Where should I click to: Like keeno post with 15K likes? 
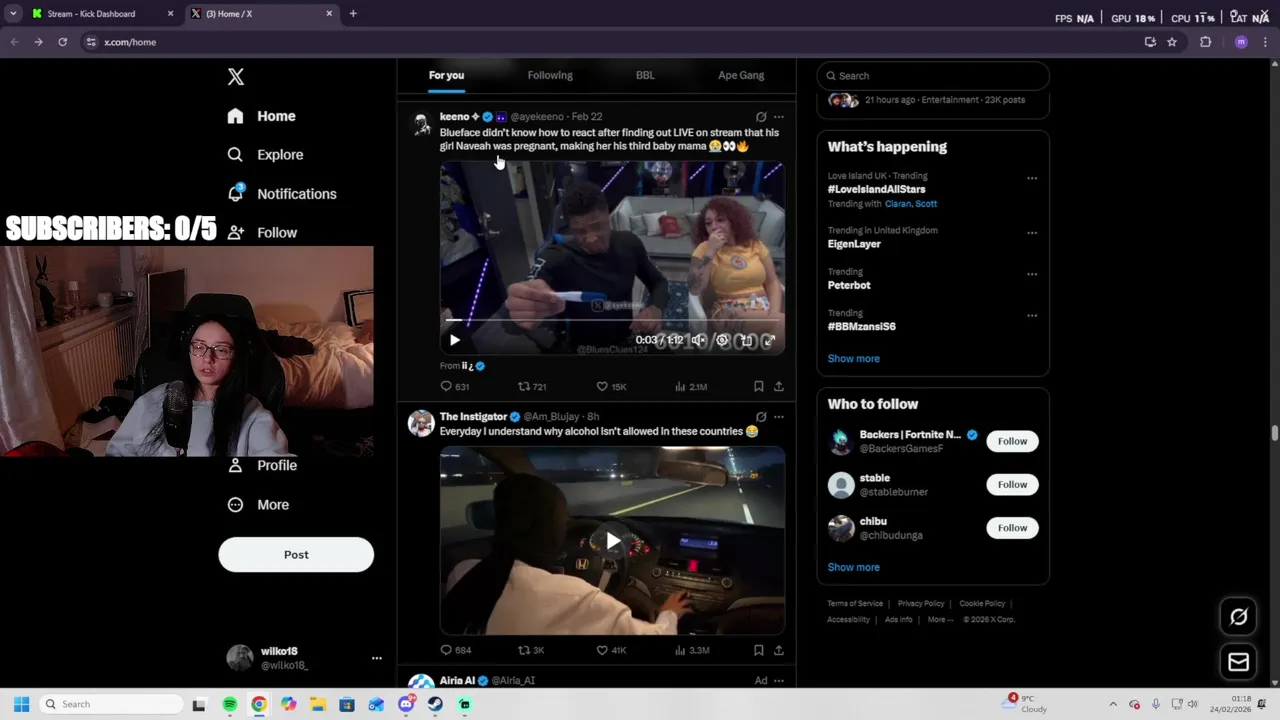611,386
